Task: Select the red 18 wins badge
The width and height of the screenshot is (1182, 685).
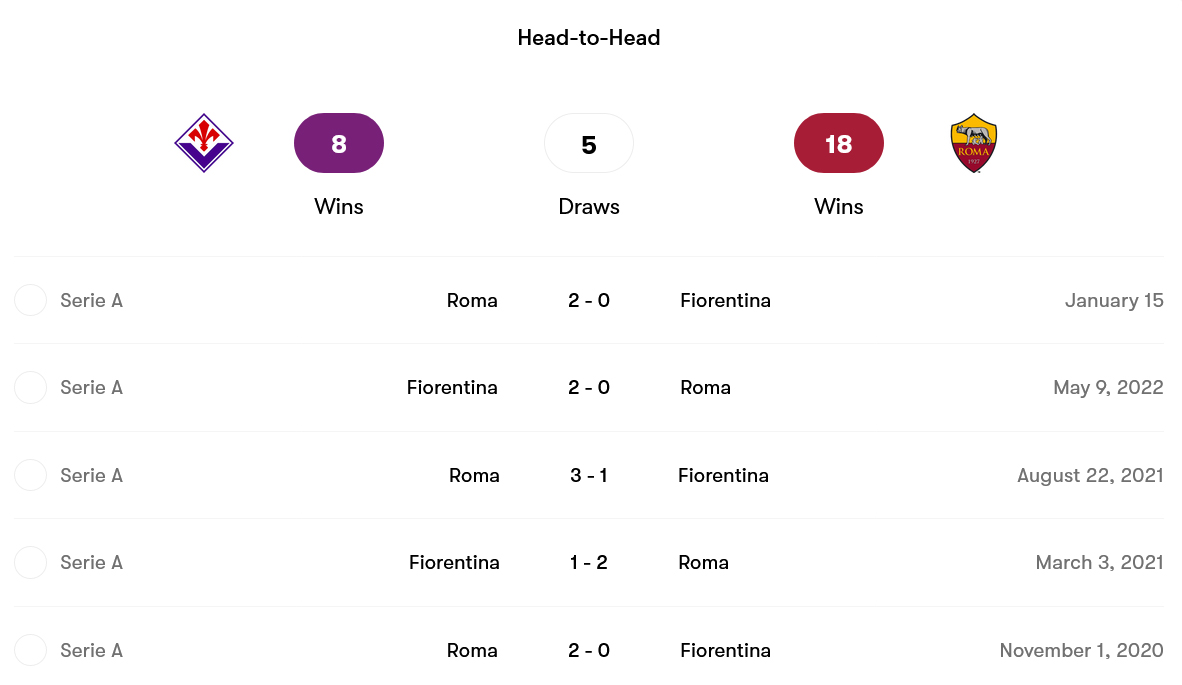Action: pos(838,143)
